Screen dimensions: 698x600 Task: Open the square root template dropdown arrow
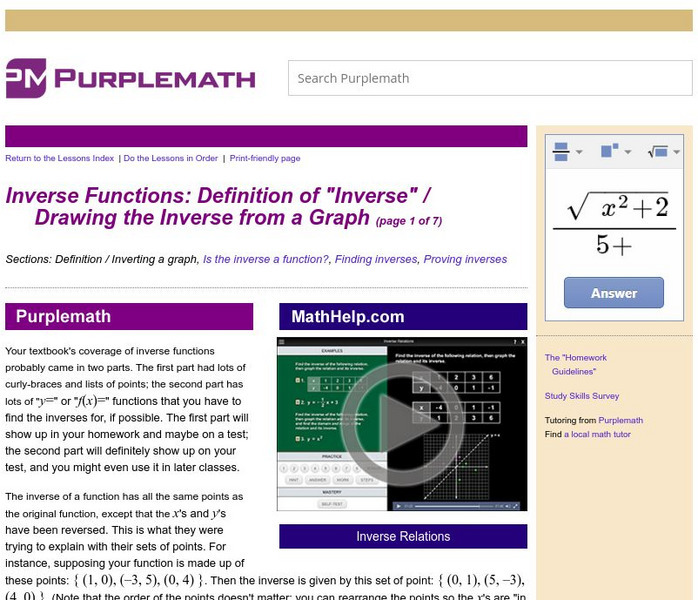[x=676, y=152]
